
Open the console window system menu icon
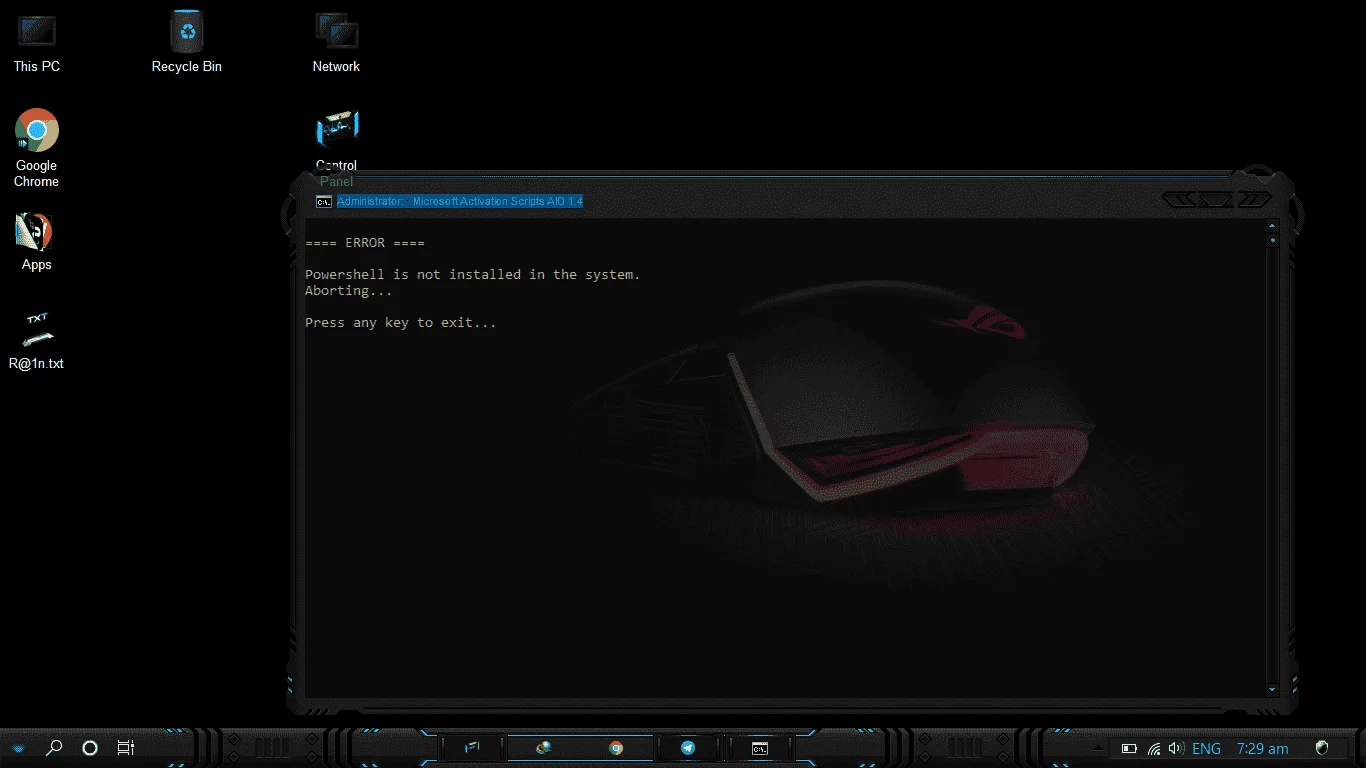323,201
